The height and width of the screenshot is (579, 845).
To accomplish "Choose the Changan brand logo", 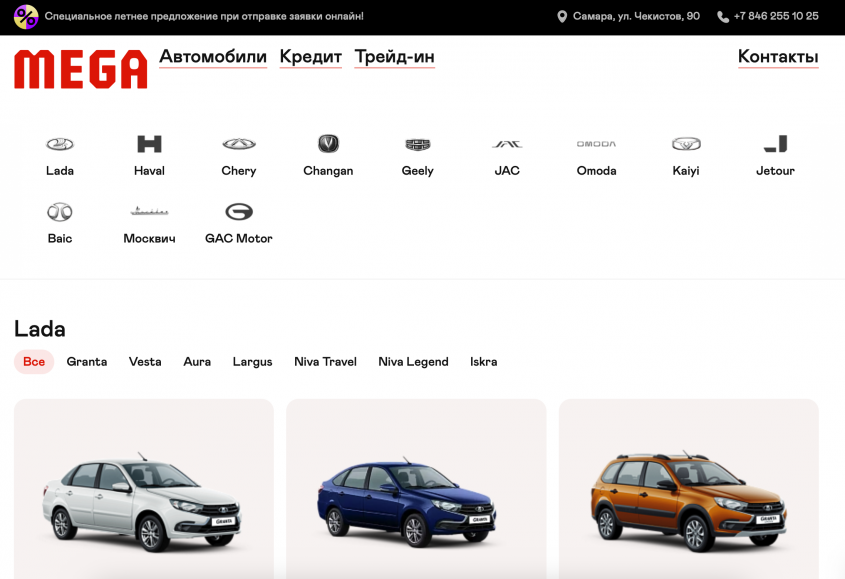I will point(328,144).
